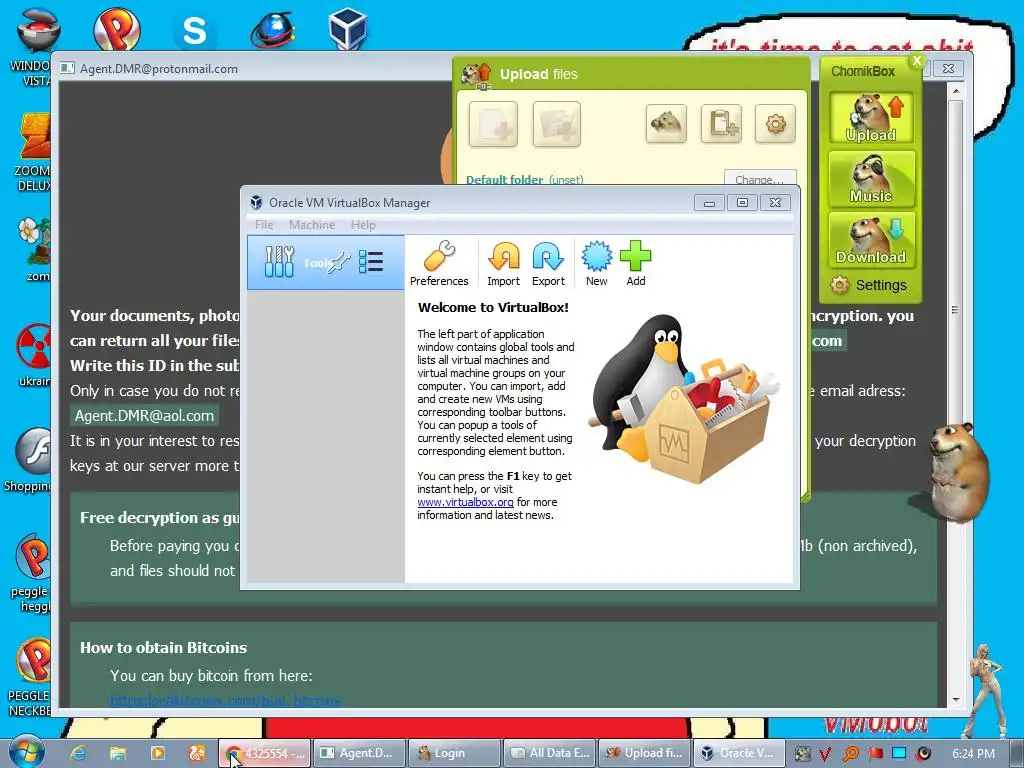Image resolution: width=1024 pixels, height=768 pixels.
Task: Click the ChomikBox Download button
Action: (x=871, y=240)
